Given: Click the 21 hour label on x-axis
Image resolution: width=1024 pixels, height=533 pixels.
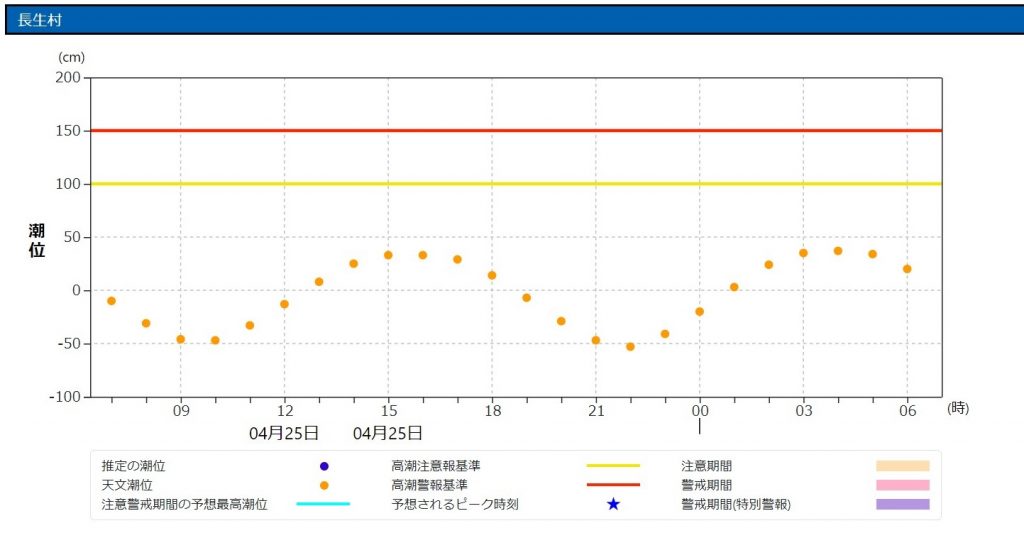Looking at the screenshot, I should [x=596, y=411].
